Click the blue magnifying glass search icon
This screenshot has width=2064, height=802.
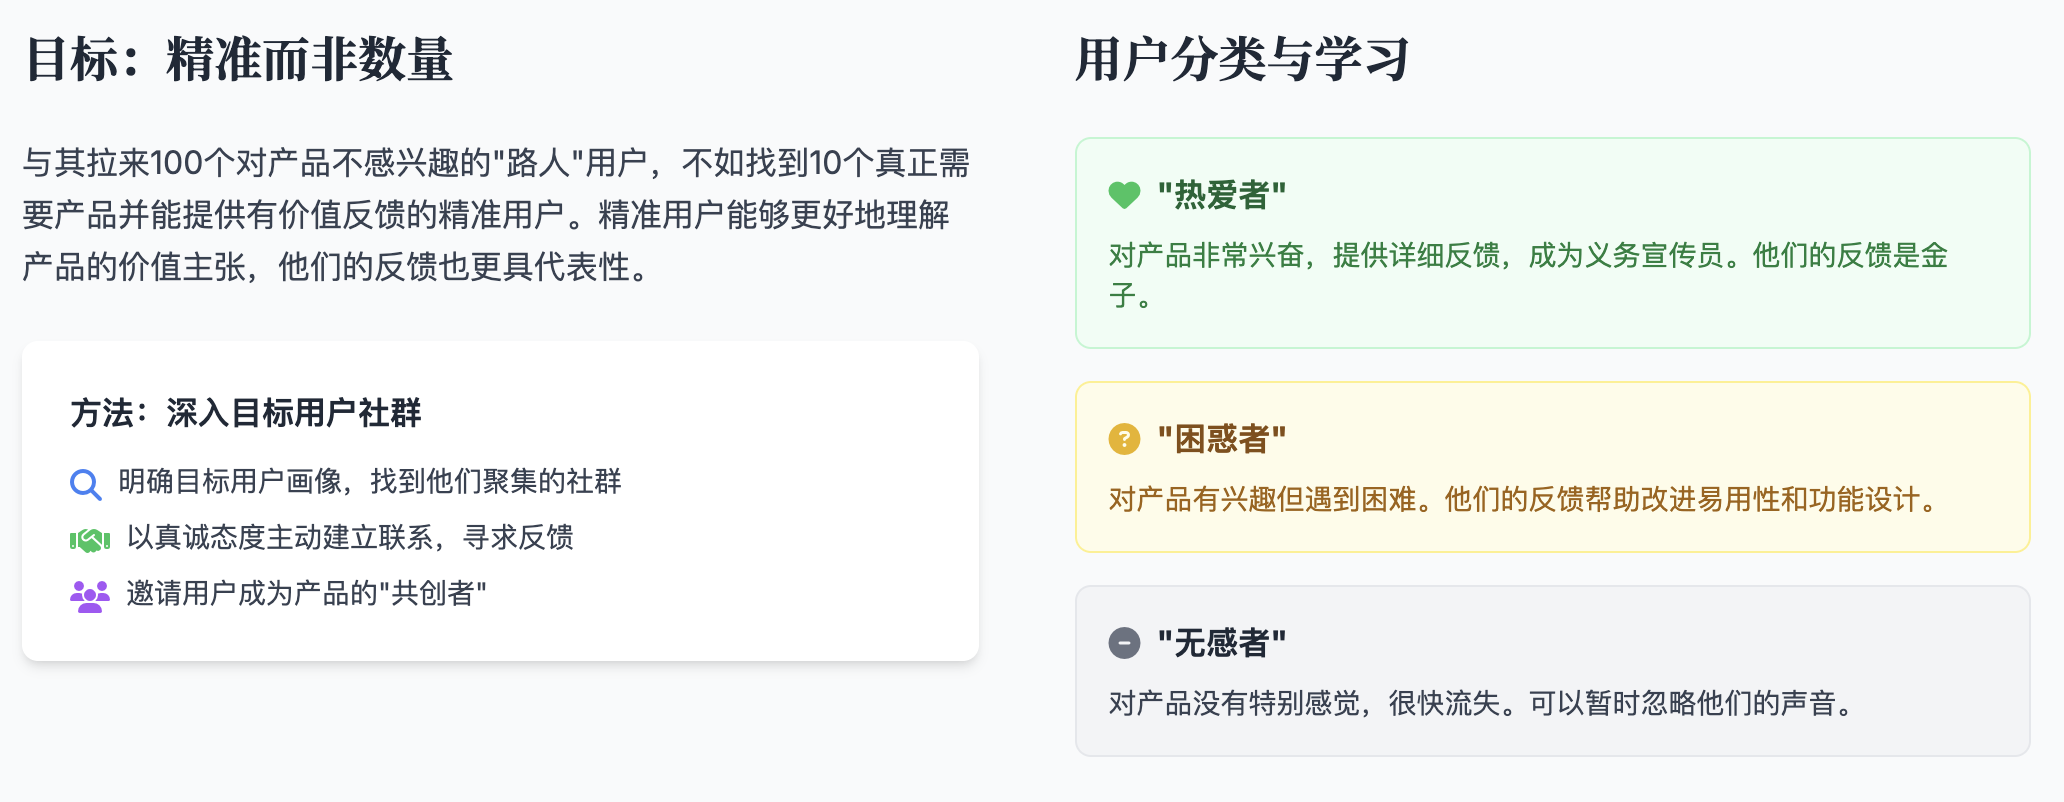[x=86, y=484]
